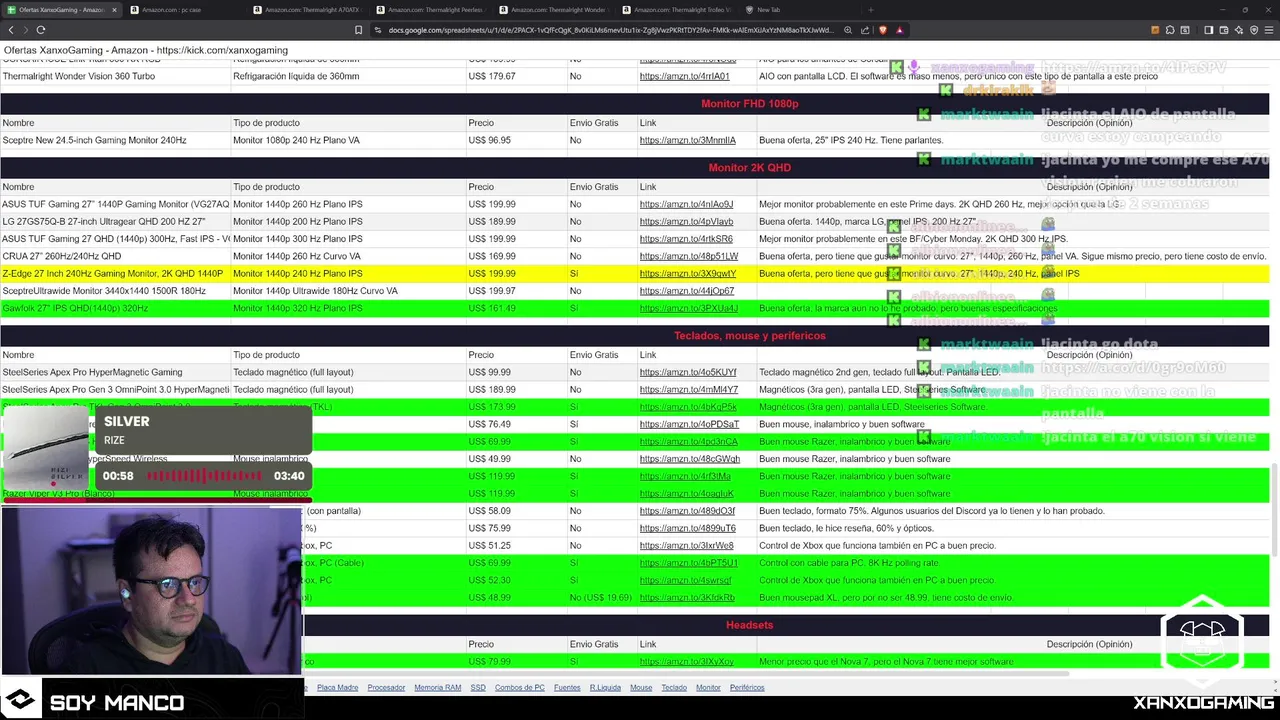Viewport: 1280px width, 720px height.
Task: Open link for SteelSeries Apex Pro Gen 3 OmniPoint
Action: click(x=689, y=390)
